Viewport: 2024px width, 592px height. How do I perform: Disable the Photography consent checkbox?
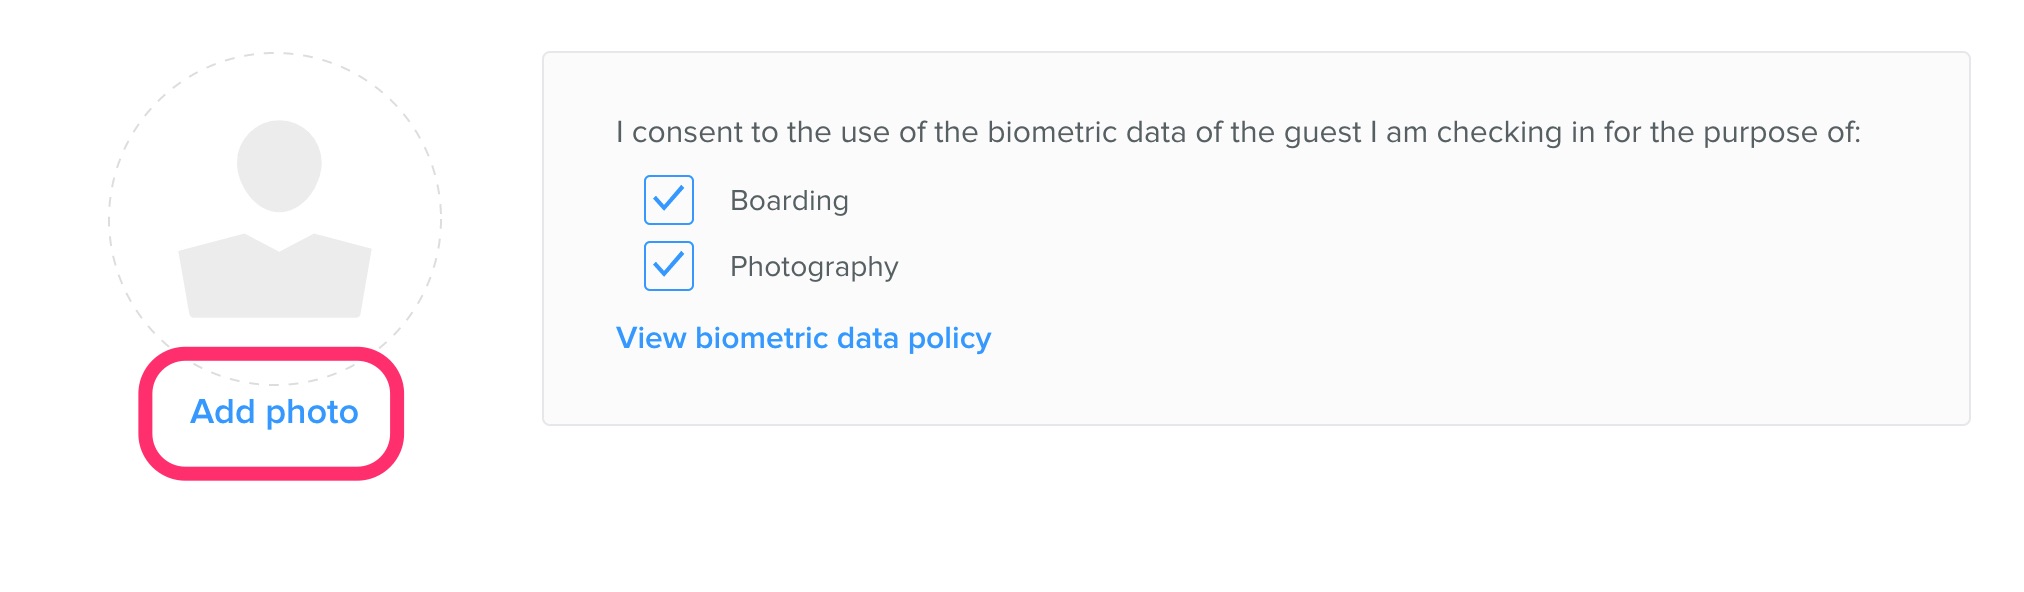(669, 266)
